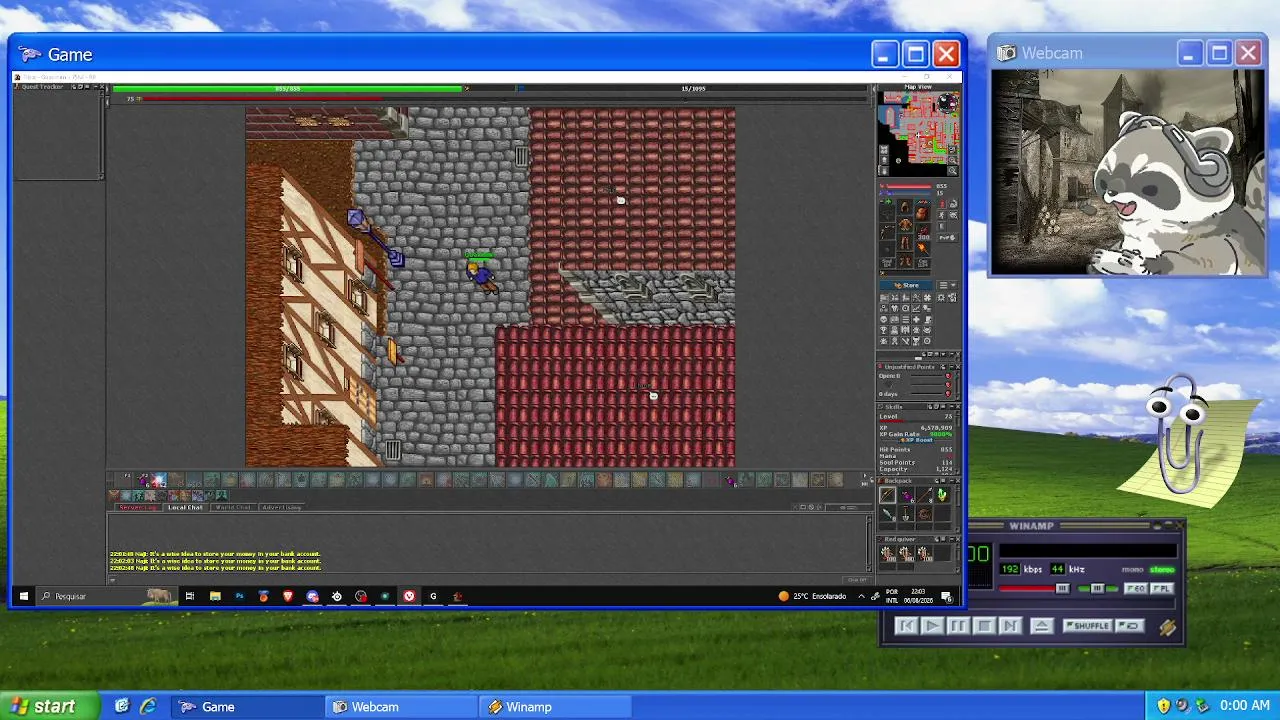Screen dimensions: 1280x720
Task: Open the G app in inner taskbar
Action: pyautogui.click(x=433, y=596)
